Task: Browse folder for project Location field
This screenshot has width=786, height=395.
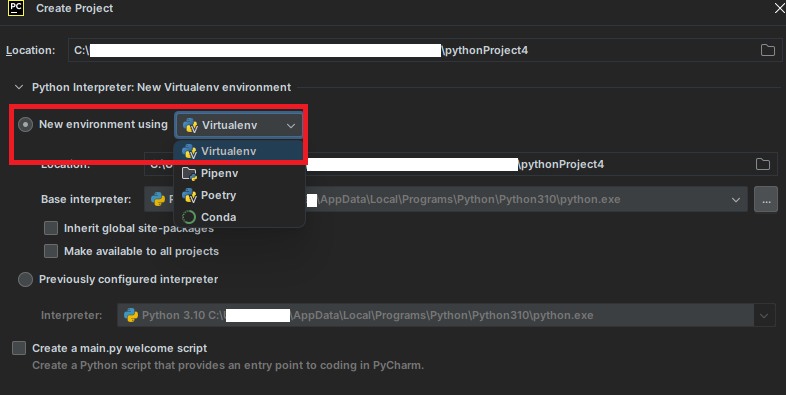Action: pyautogui.click(x=767, y=50)
